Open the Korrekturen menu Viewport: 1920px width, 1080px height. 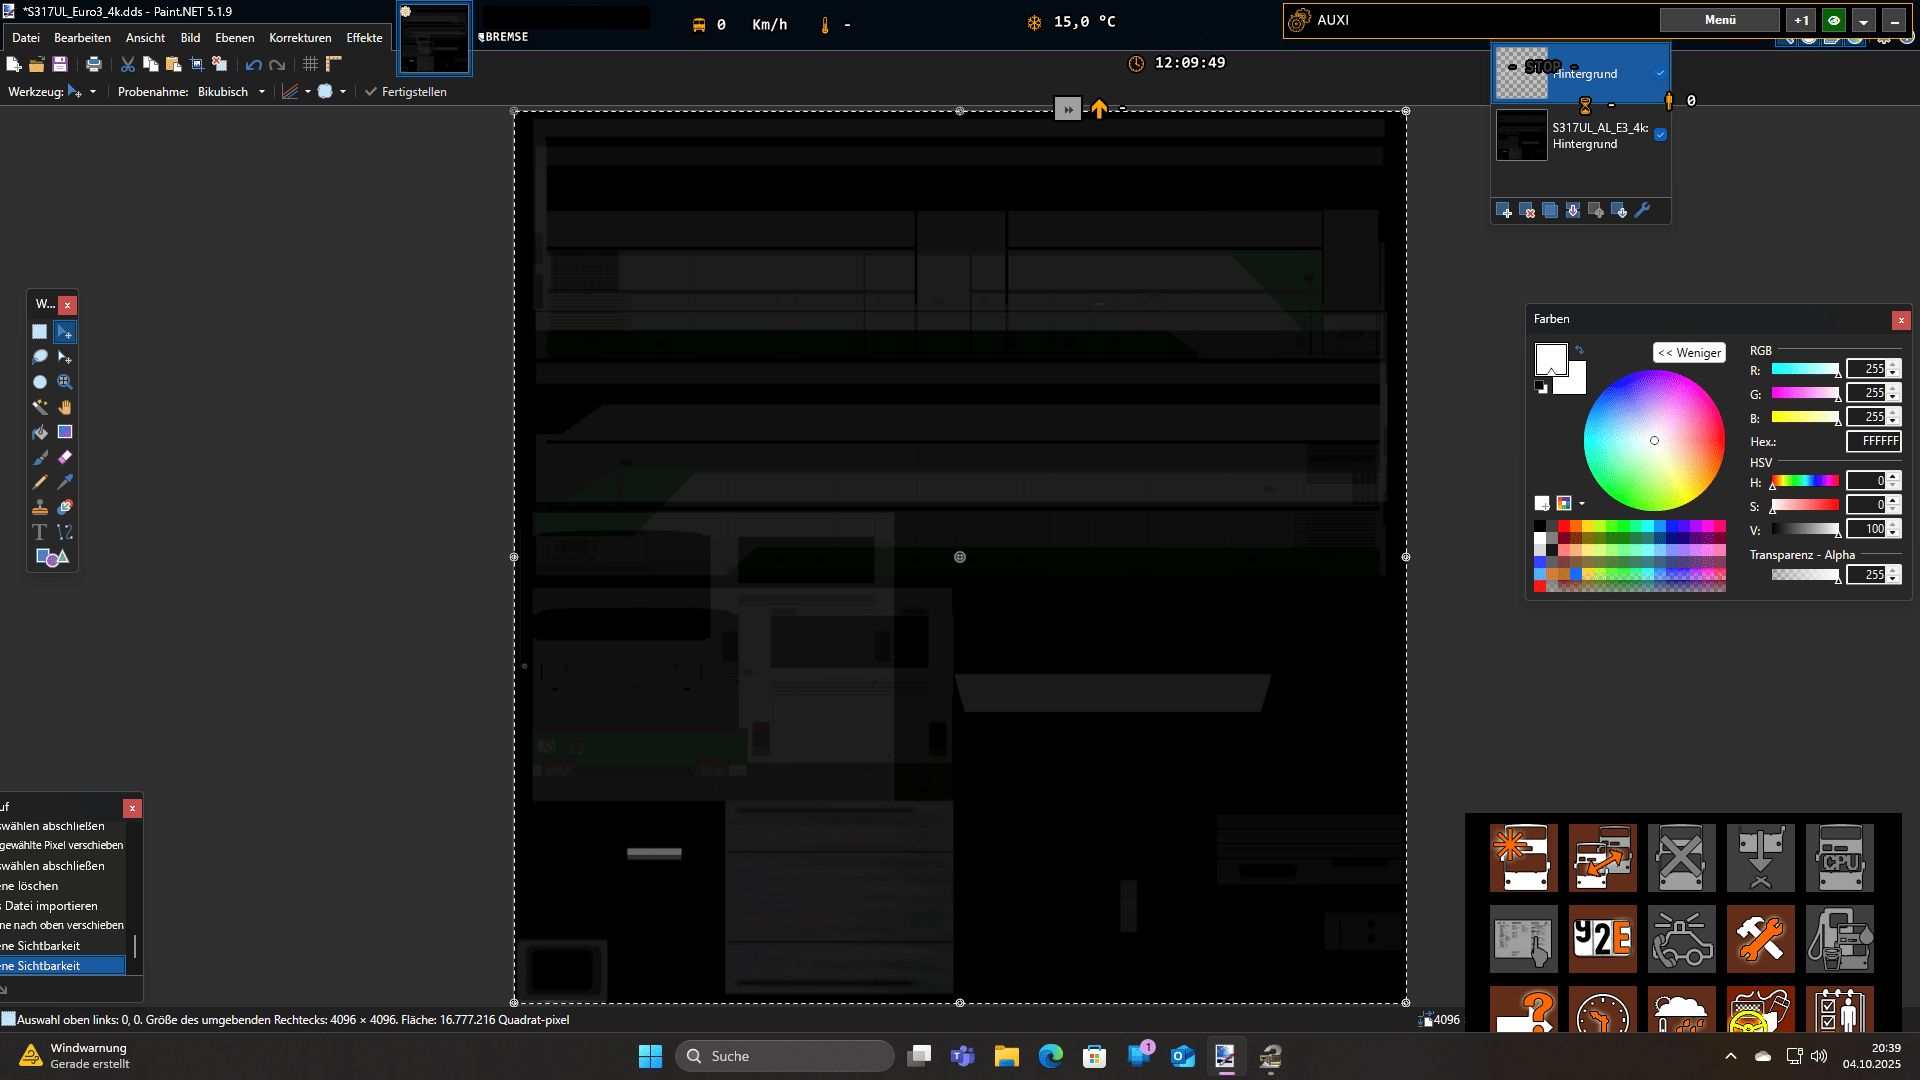click(300, 38)
